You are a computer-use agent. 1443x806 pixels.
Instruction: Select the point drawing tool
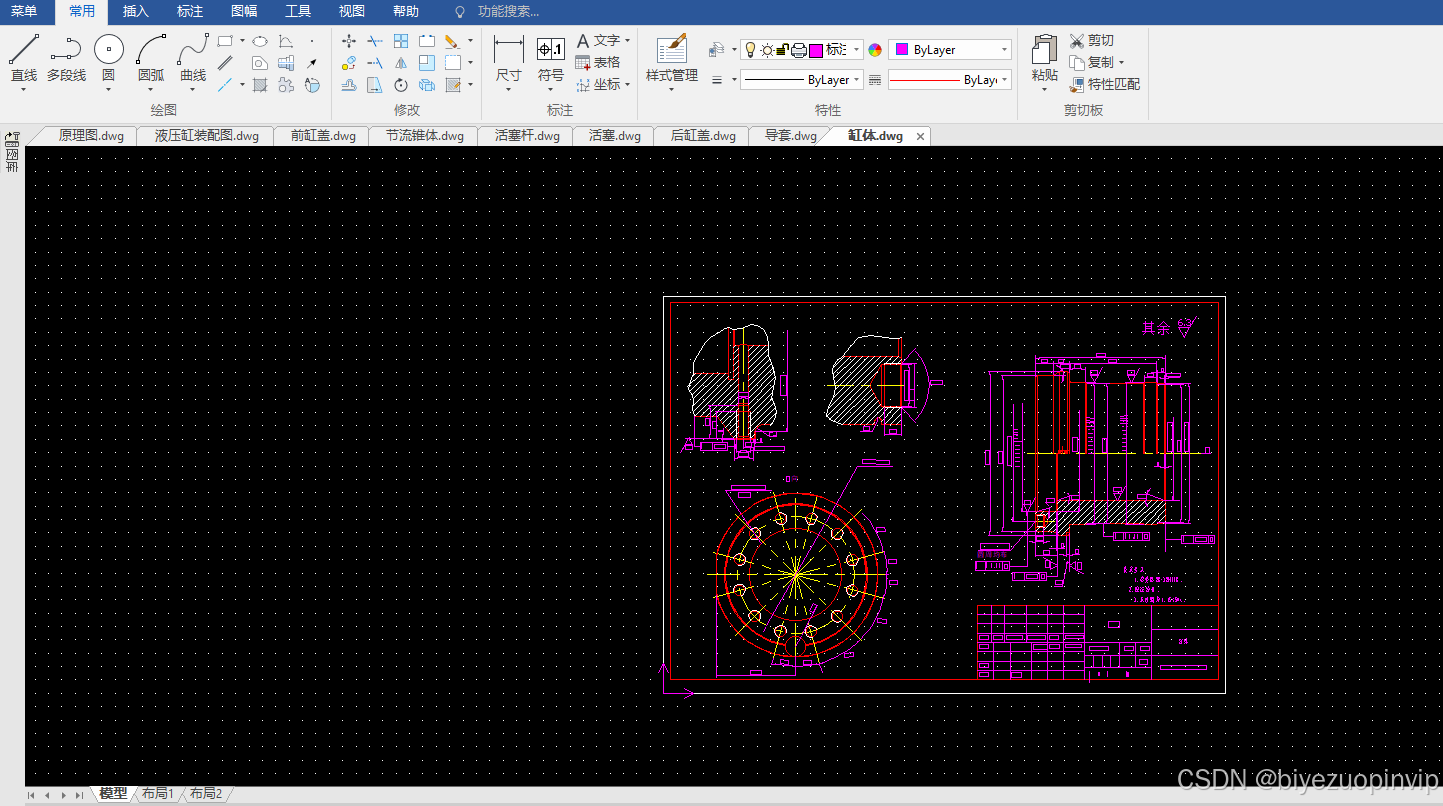pyautogui.click(x=312, y=41)
